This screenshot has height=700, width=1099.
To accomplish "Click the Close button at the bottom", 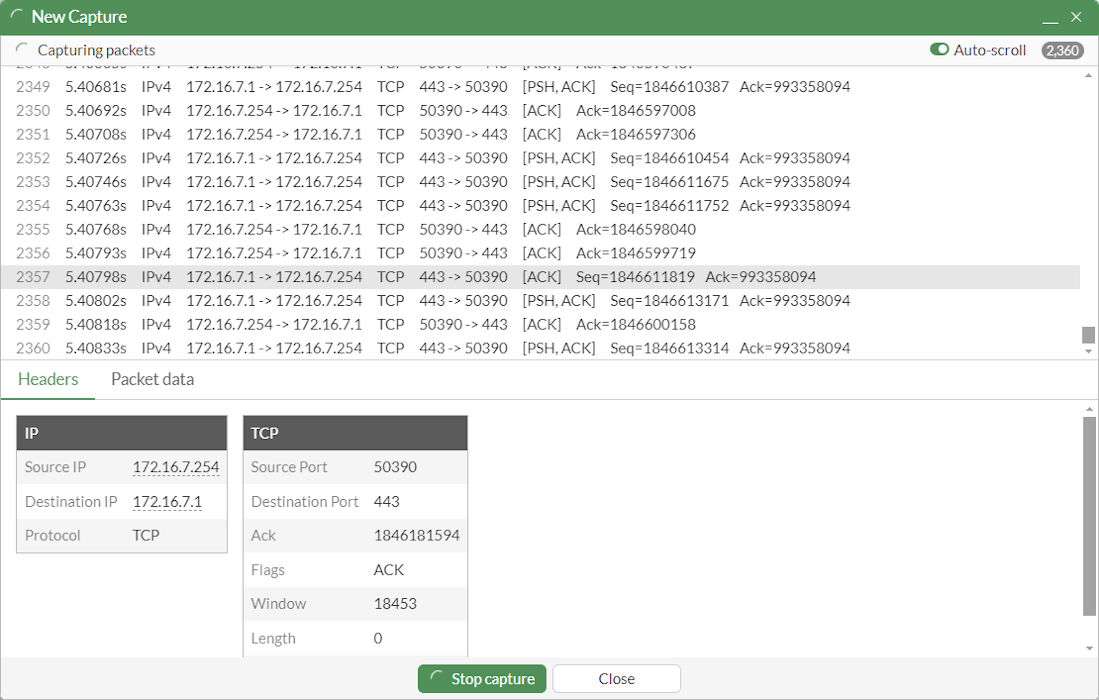I will click(x=616, y=678).
